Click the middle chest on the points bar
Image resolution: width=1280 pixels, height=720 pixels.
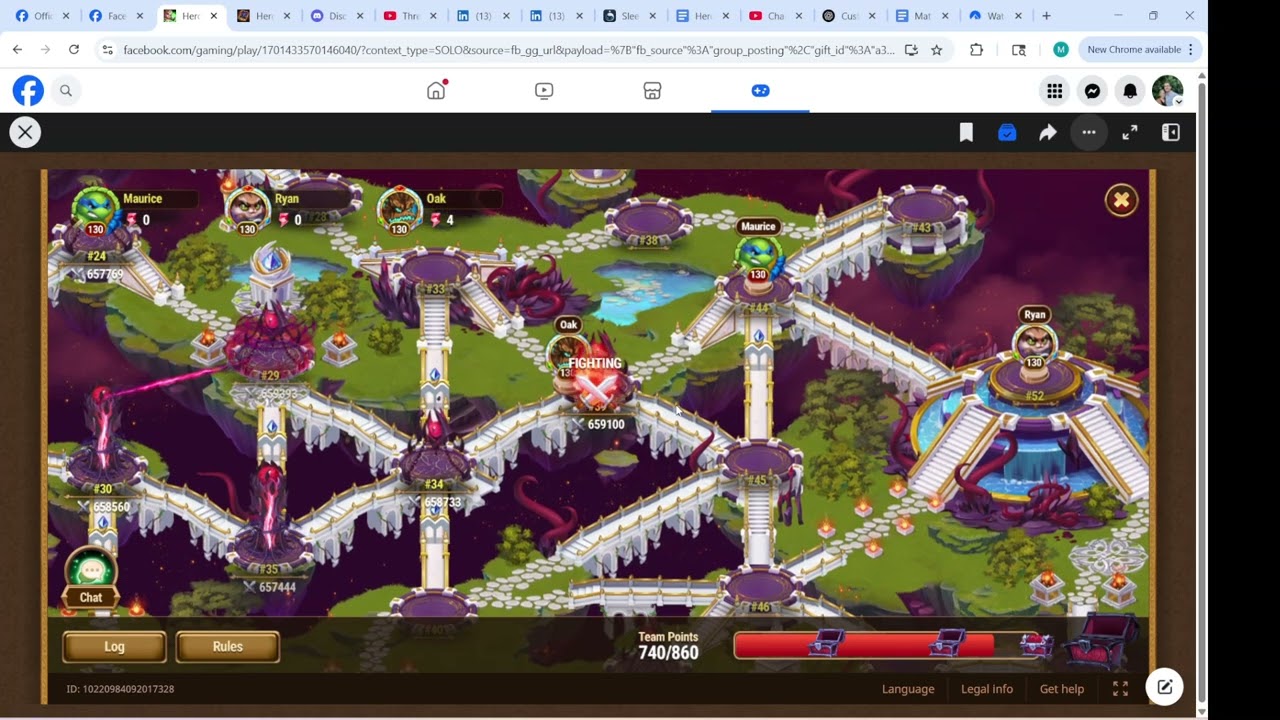[x=948, y=644]
